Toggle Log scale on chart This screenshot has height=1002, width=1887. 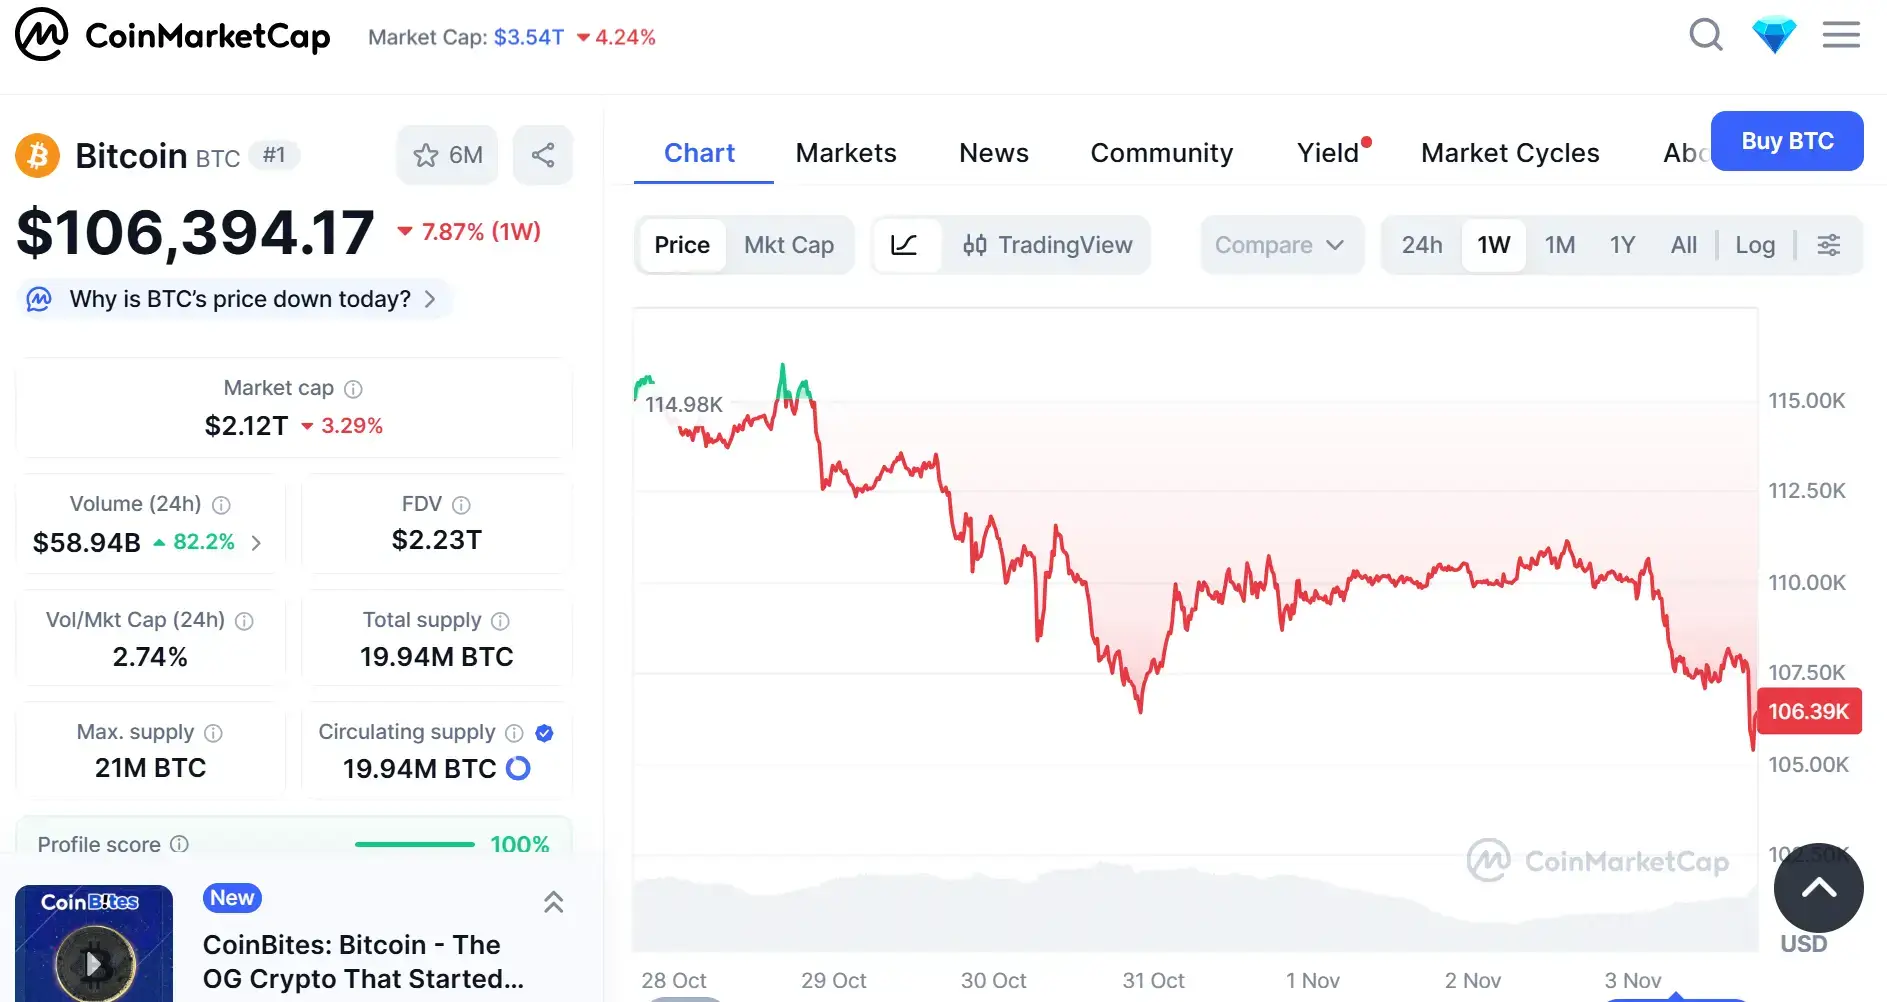1755,245
